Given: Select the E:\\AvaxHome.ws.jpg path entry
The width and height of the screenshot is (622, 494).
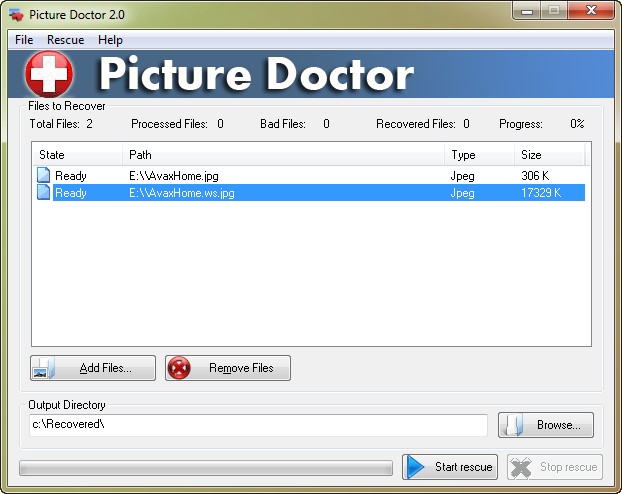Looking at the screenshot, I should coord(182,193).
